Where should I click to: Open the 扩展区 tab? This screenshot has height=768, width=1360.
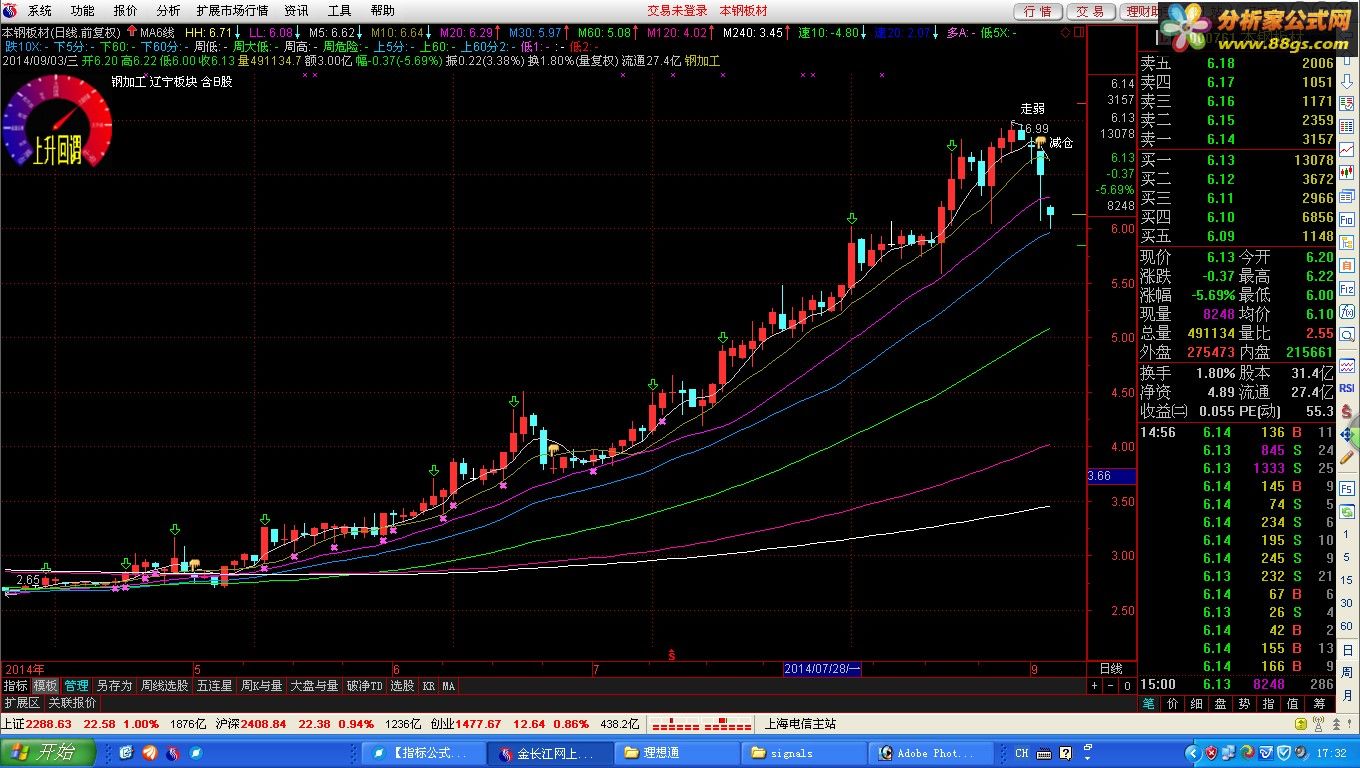tap(21, 703)
